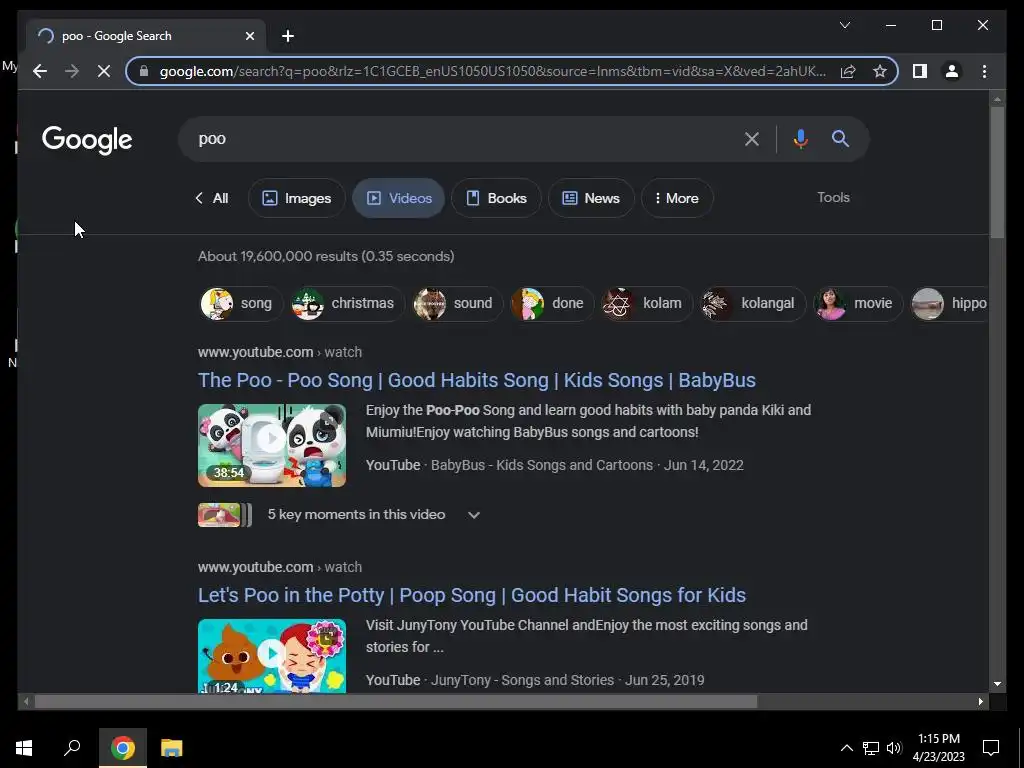
Task: Expand the More search options
Action: (x=677, y=198)
